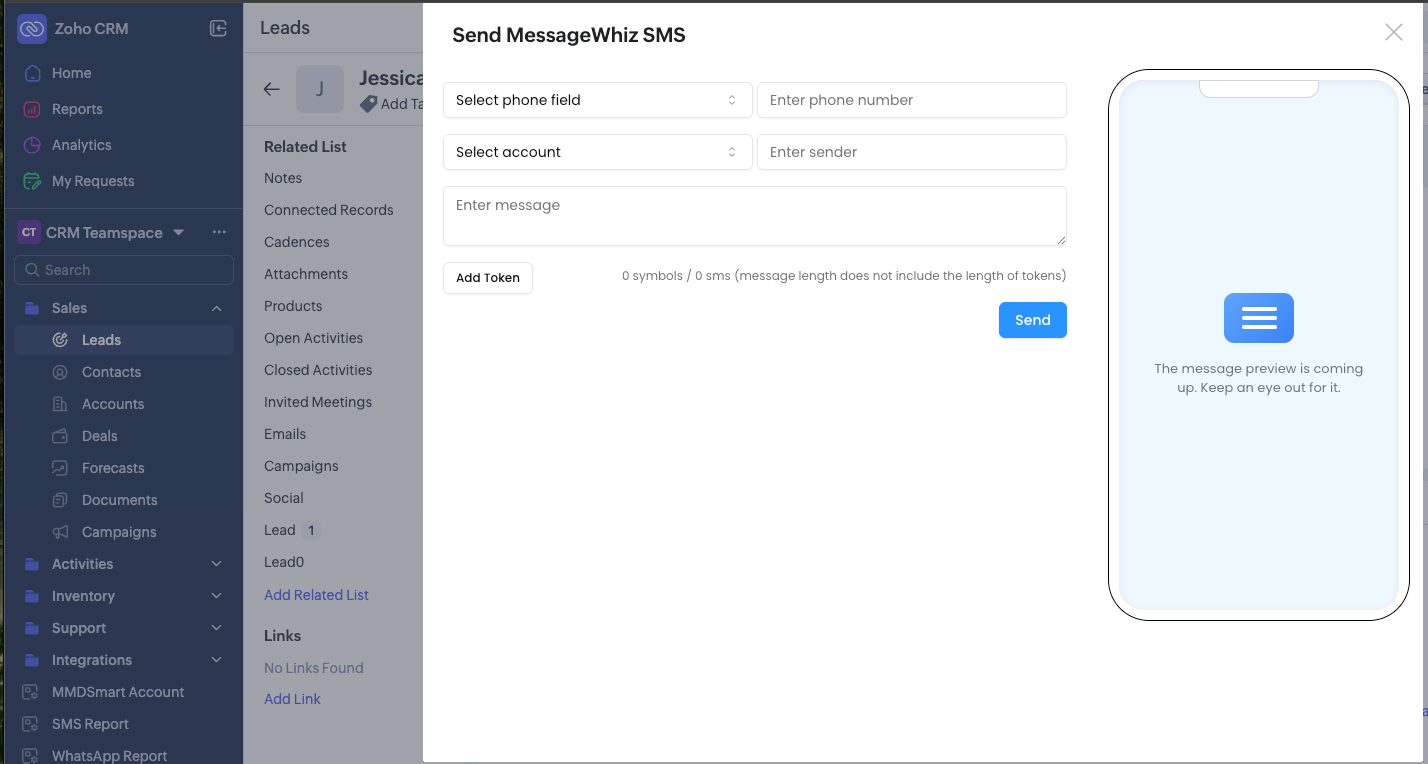Open Social in Related List
1428x764 pixels.
point(284,498)
